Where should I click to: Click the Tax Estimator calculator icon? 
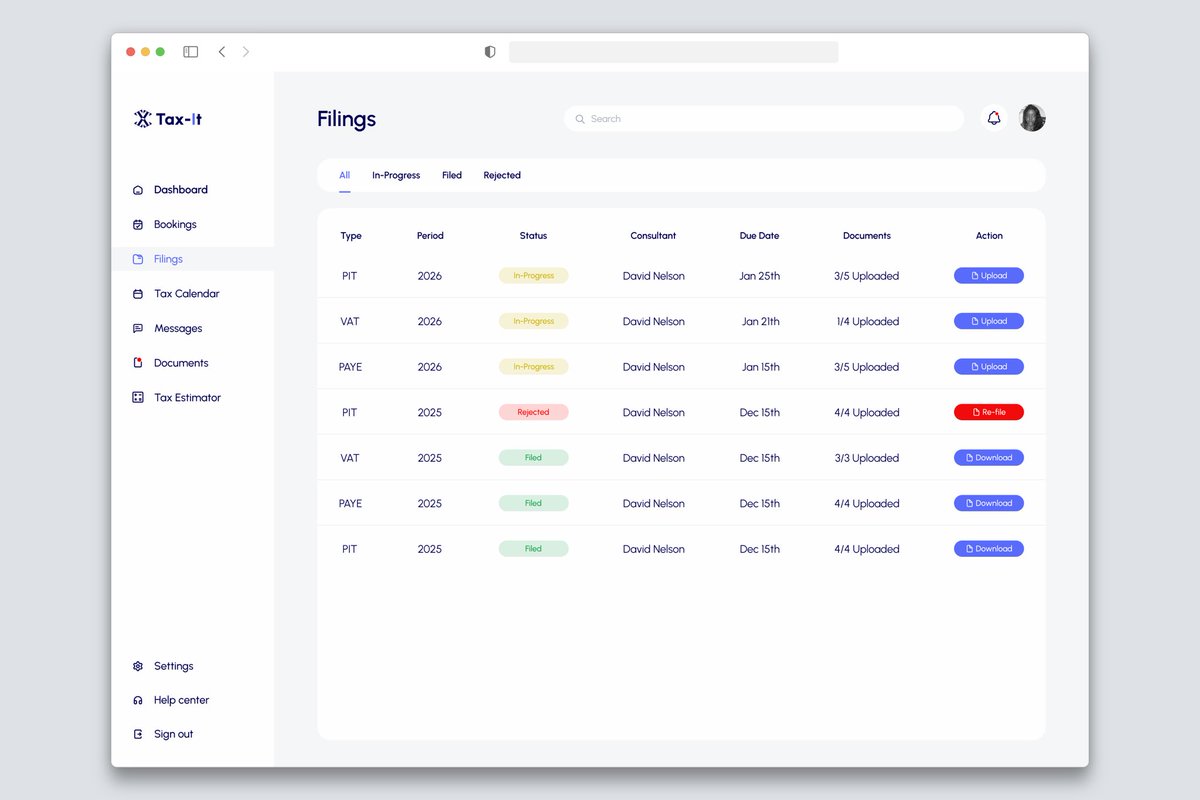tap(138, 398)
